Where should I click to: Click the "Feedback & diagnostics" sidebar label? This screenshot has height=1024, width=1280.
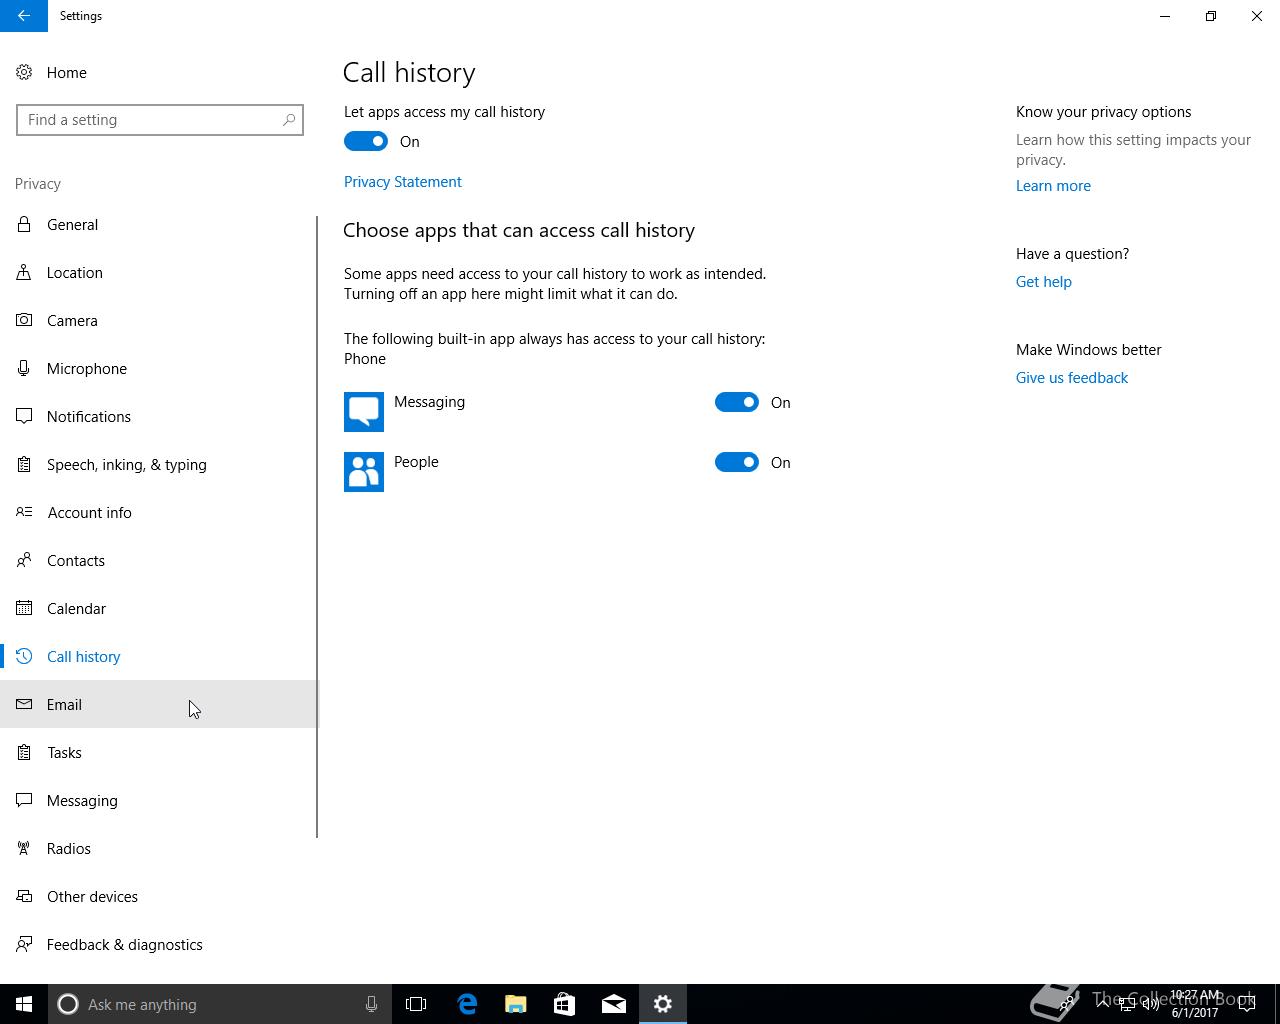125,945
